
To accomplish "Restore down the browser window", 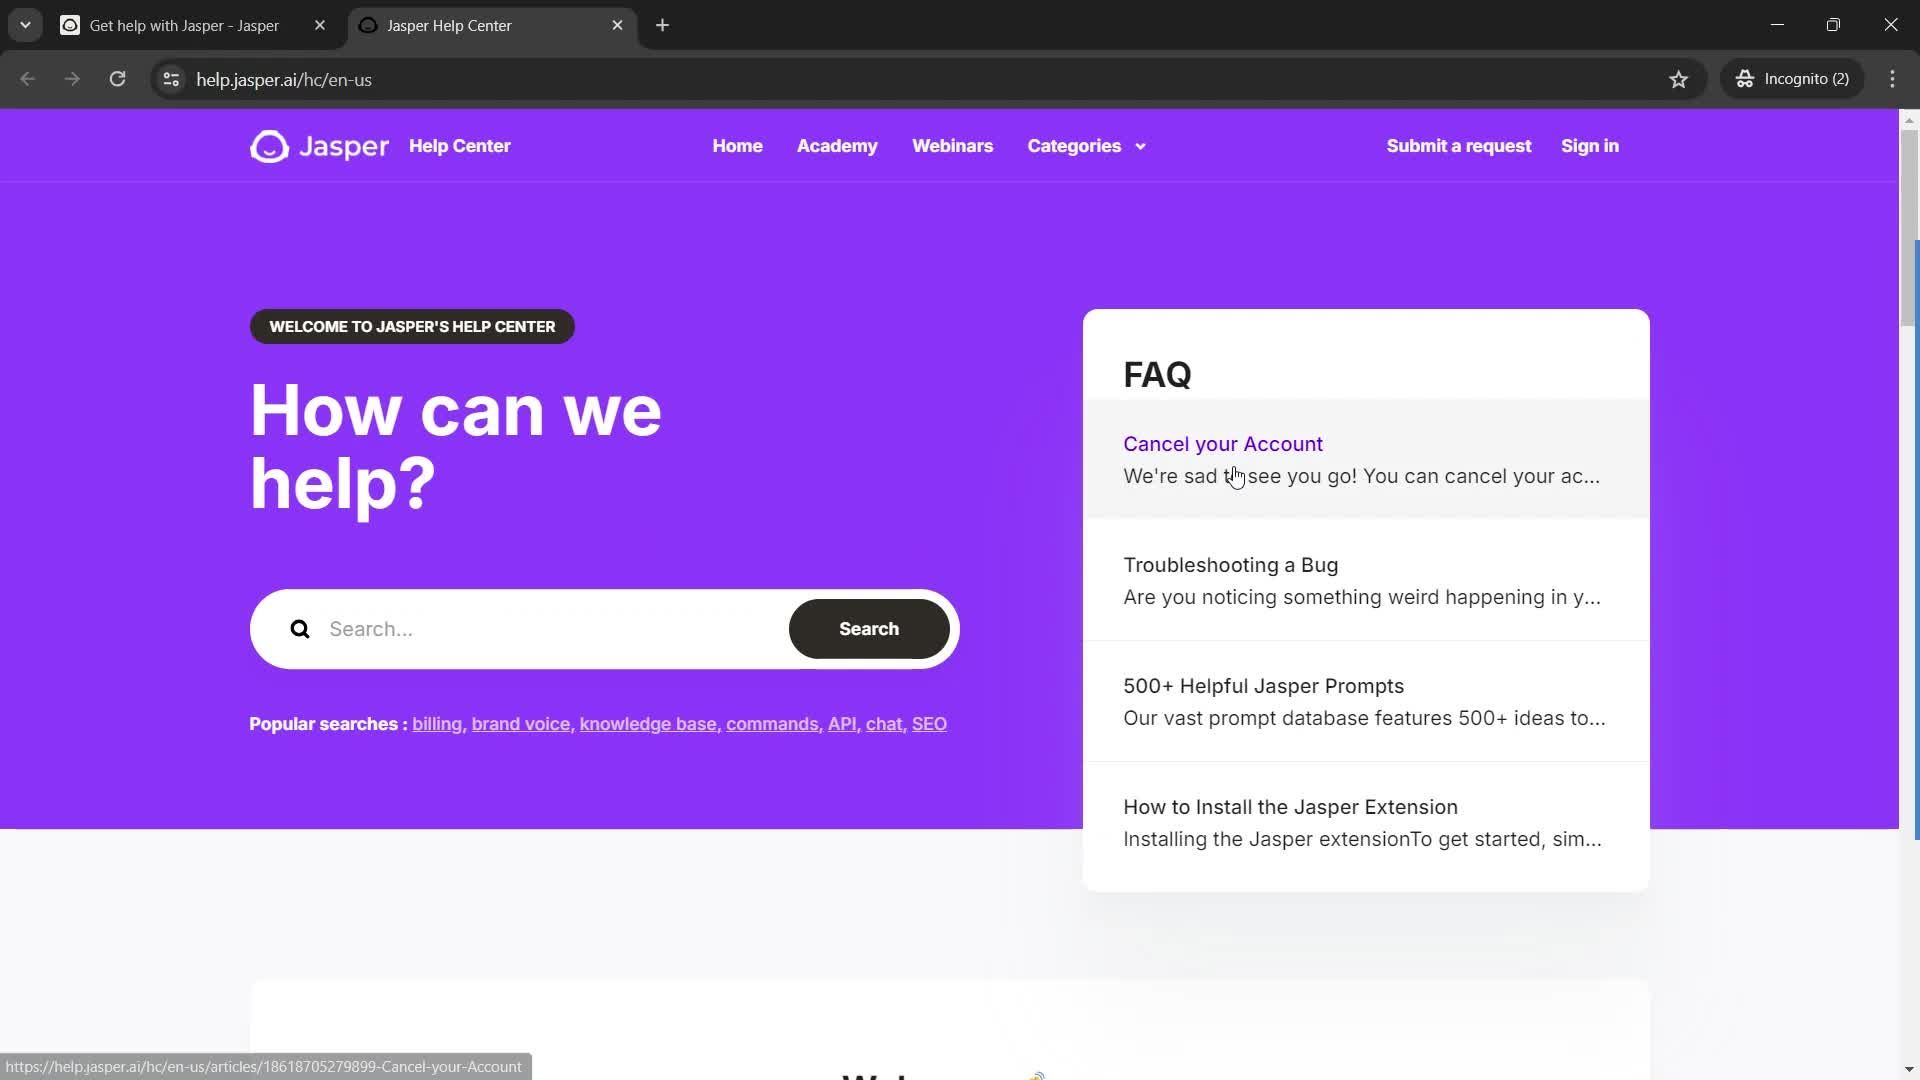I will pos(1833,25).
